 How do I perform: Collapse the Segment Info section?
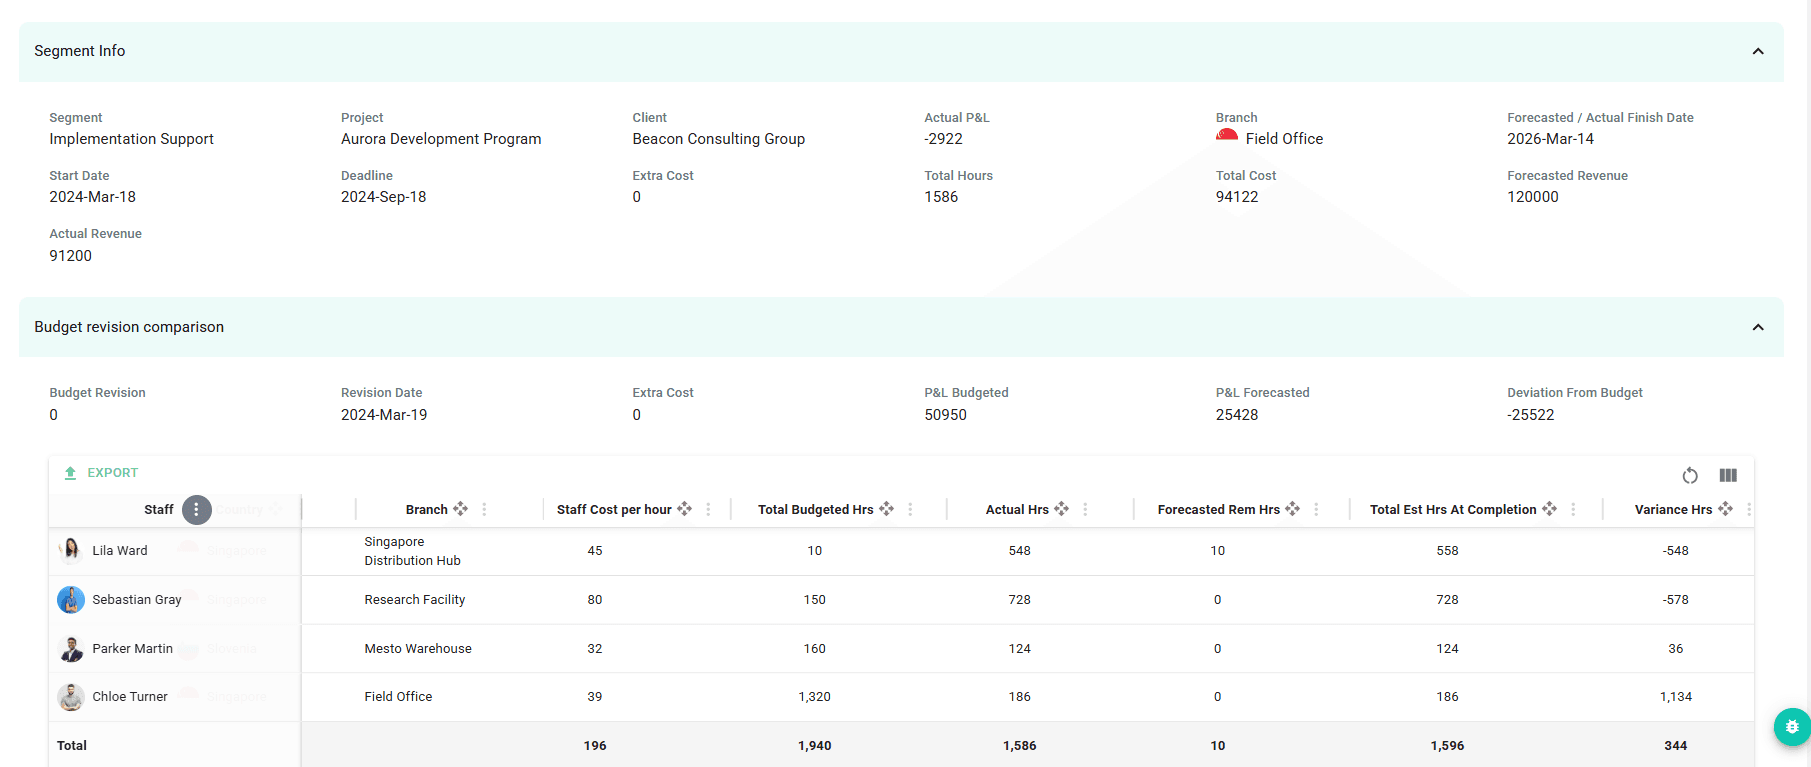(x=1757, y=51)
